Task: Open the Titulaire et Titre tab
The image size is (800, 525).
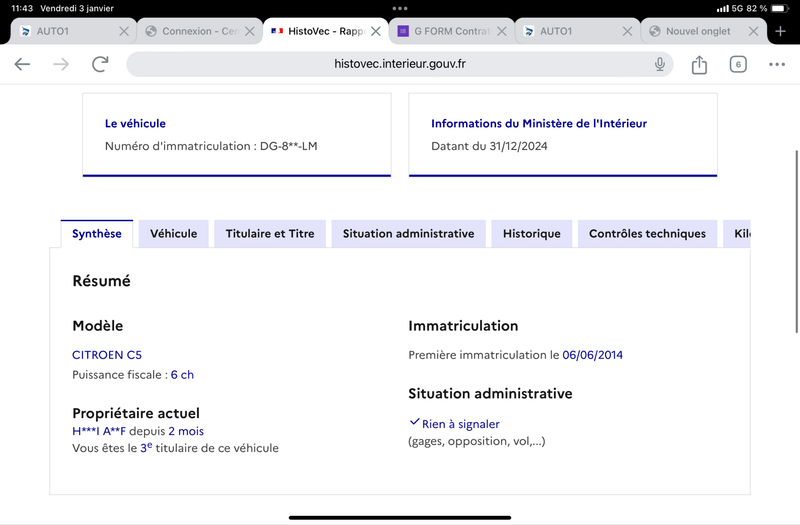Action: pyautogui.click(x=270, y=234)
